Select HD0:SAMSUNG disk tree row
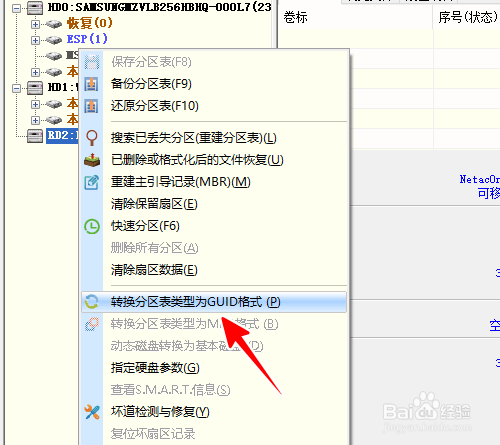Screen dimensions: 500x445 click(x=159, y=8)
